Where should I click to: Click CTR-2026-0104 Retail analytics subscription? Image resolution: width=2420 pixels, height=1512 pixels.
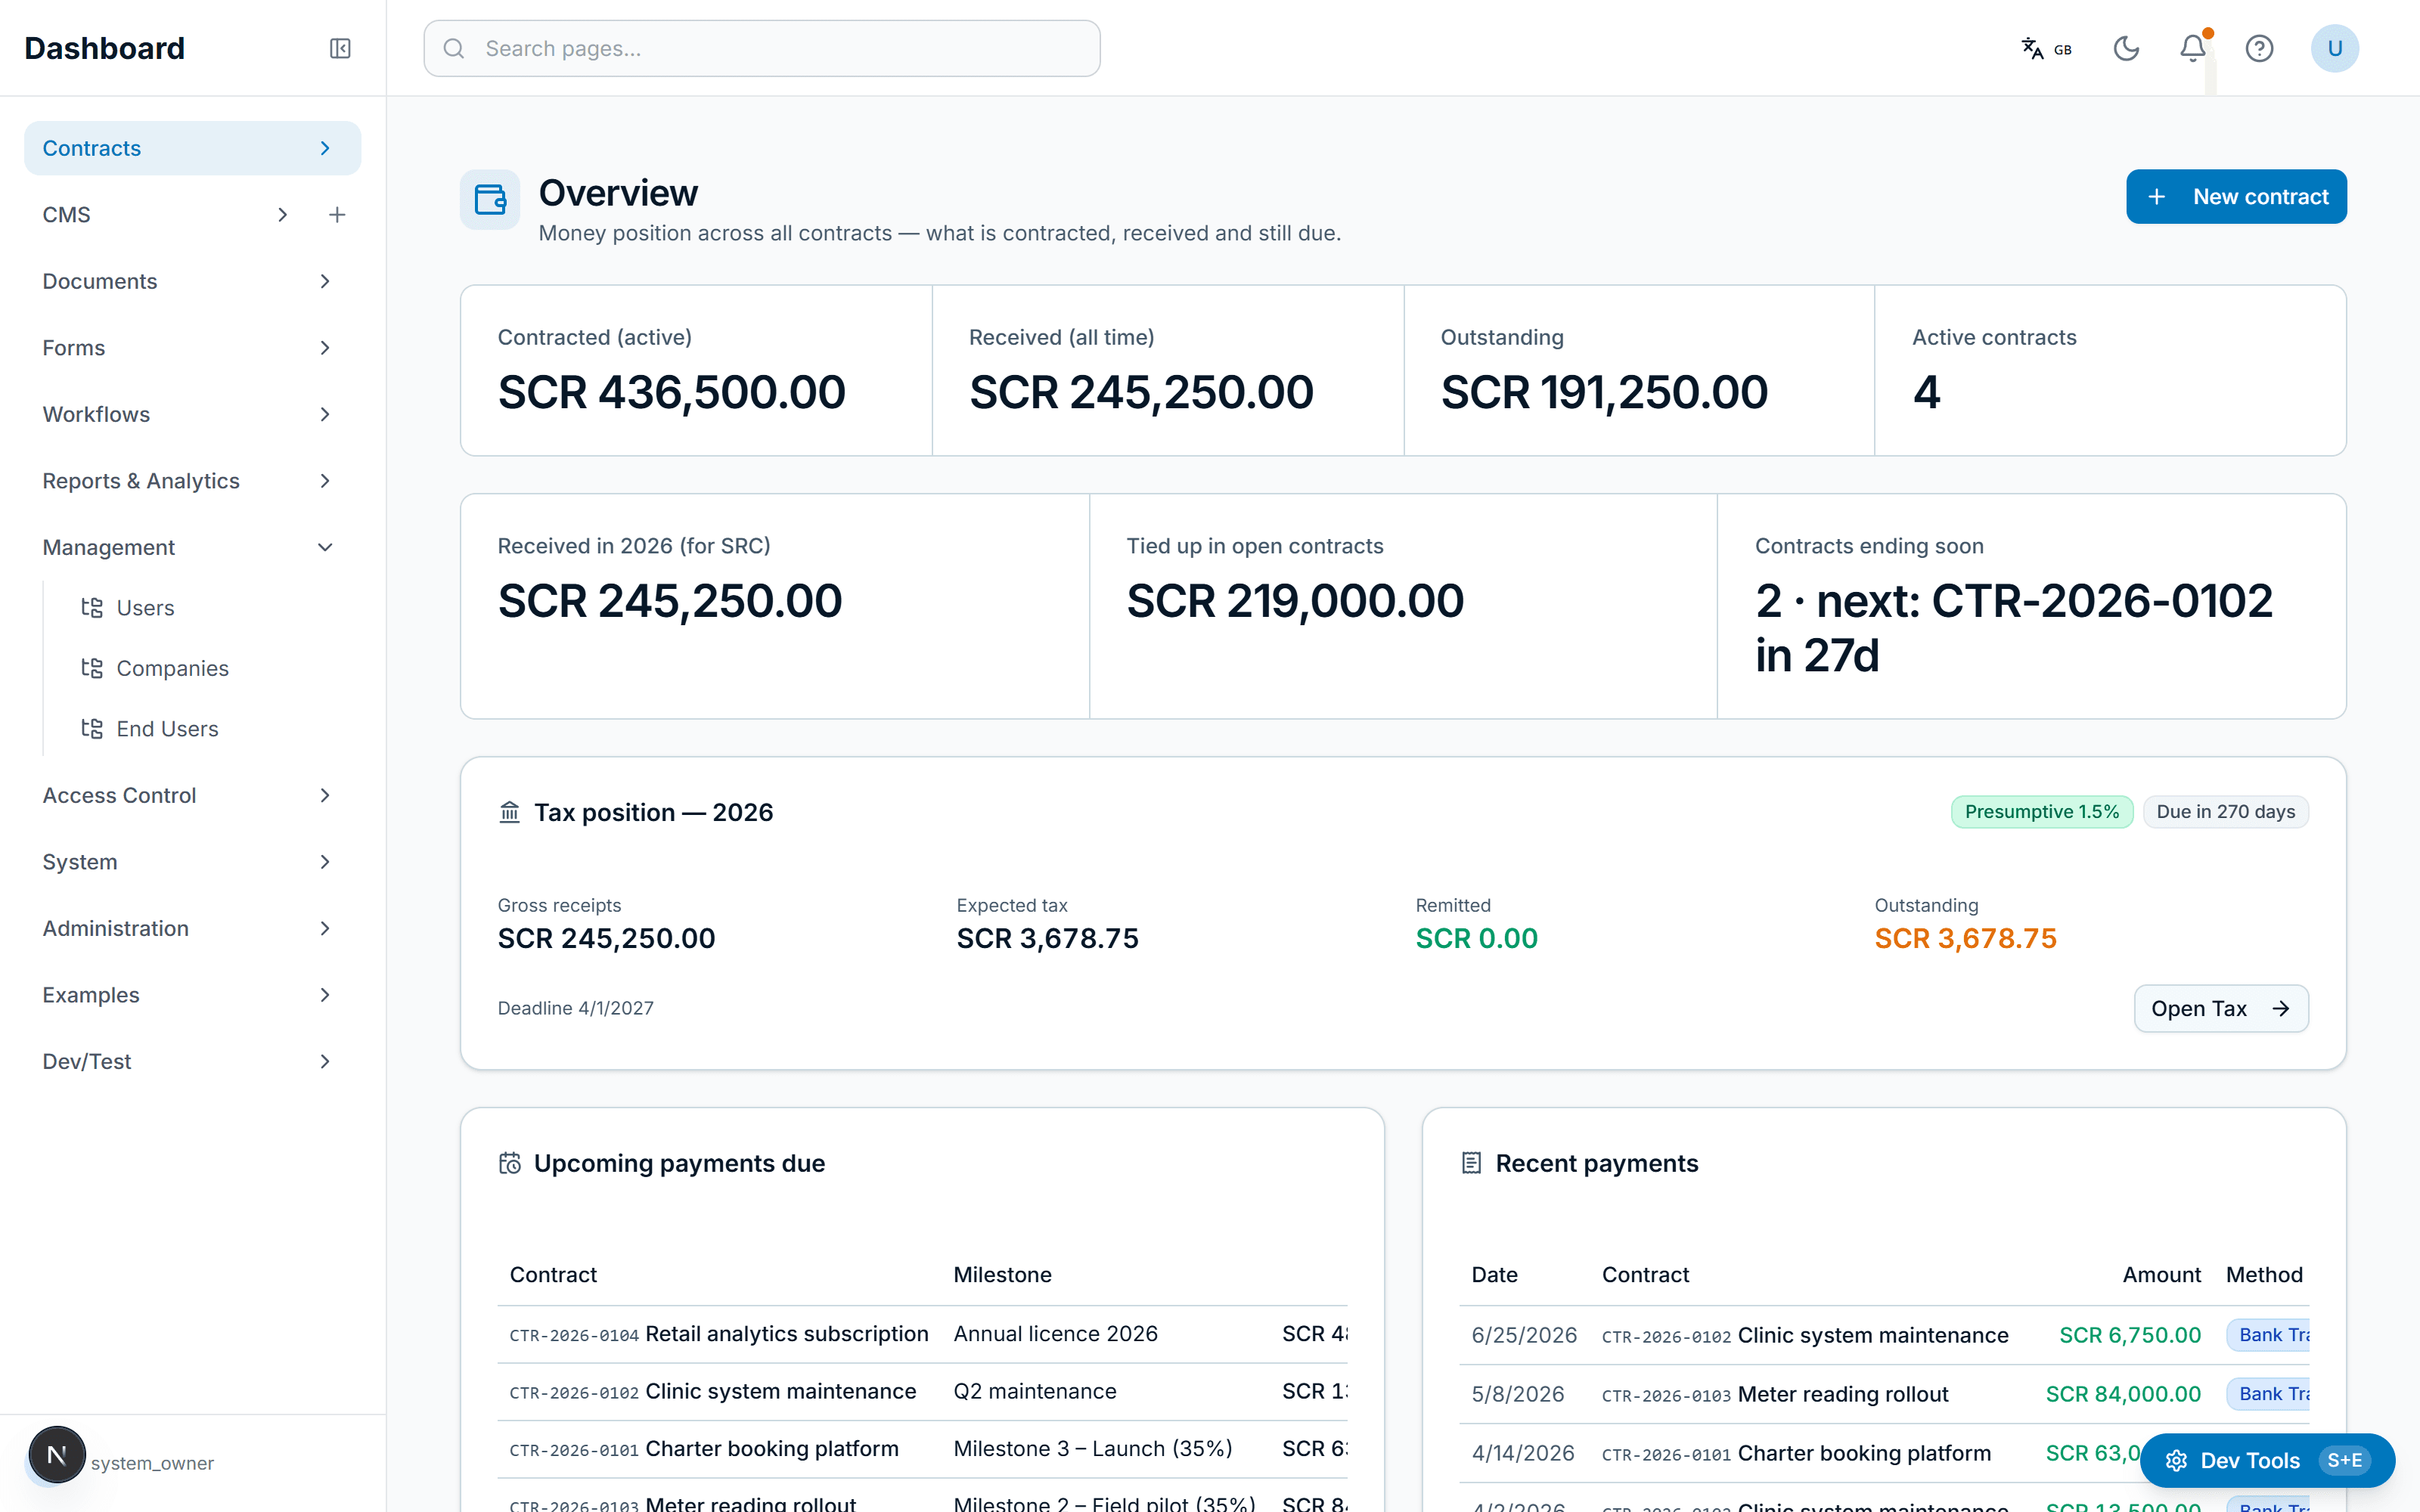click(719, 1334)
